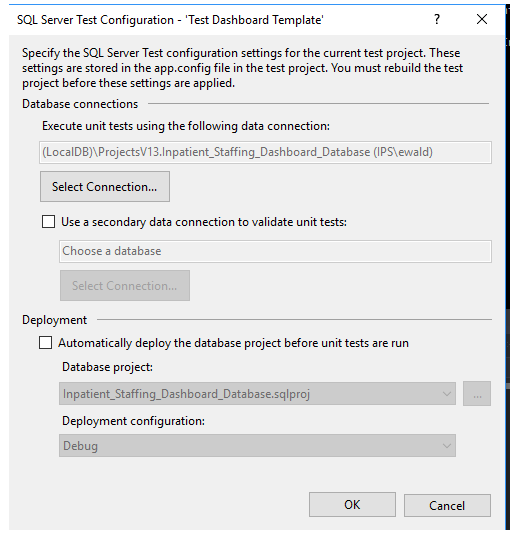The image size is (518, 533).
Task: Enable the secondary data connection checkbox
Action: point(48,222)
